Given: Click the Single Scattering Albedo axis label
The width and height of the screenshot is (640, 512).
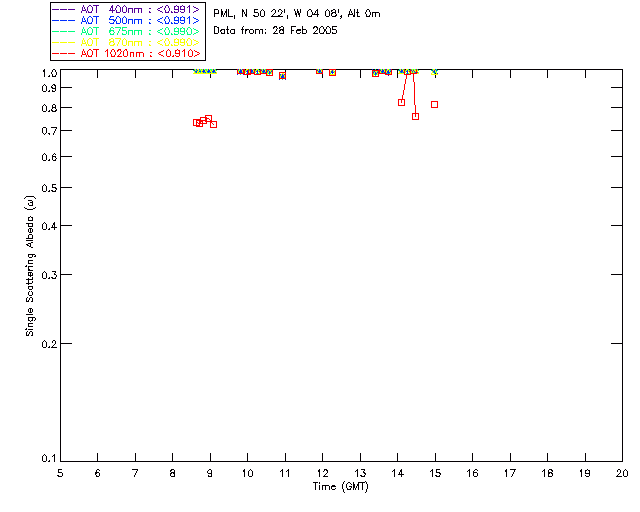Looking at the screenshot, I should click(x=30, y=266).
